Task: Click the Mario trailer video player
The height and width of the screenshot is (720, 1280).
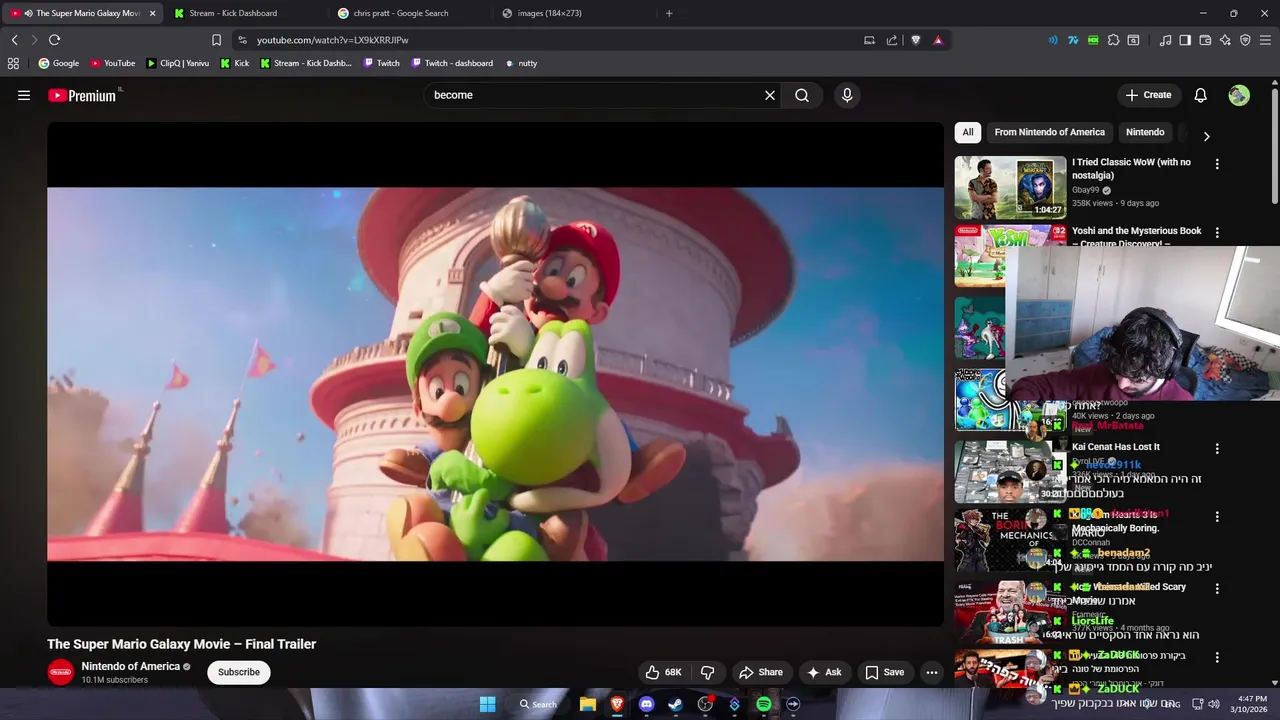Action: pos(495,374)
